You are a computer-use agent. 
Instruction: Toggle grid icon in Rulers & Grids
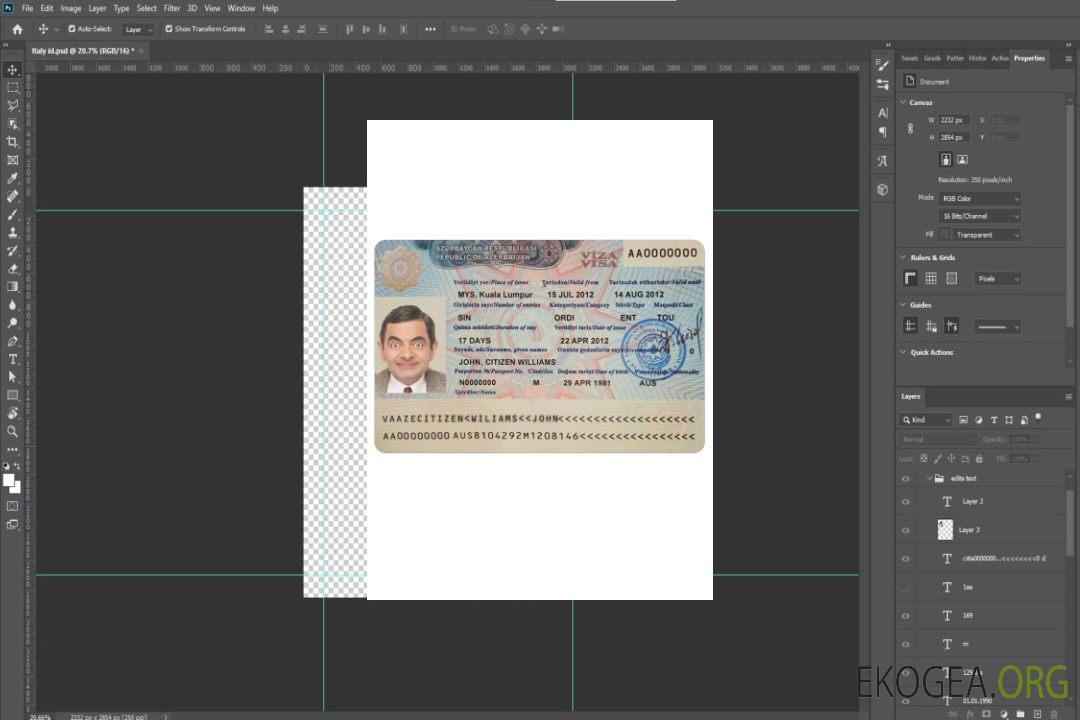tap(931, 278)
